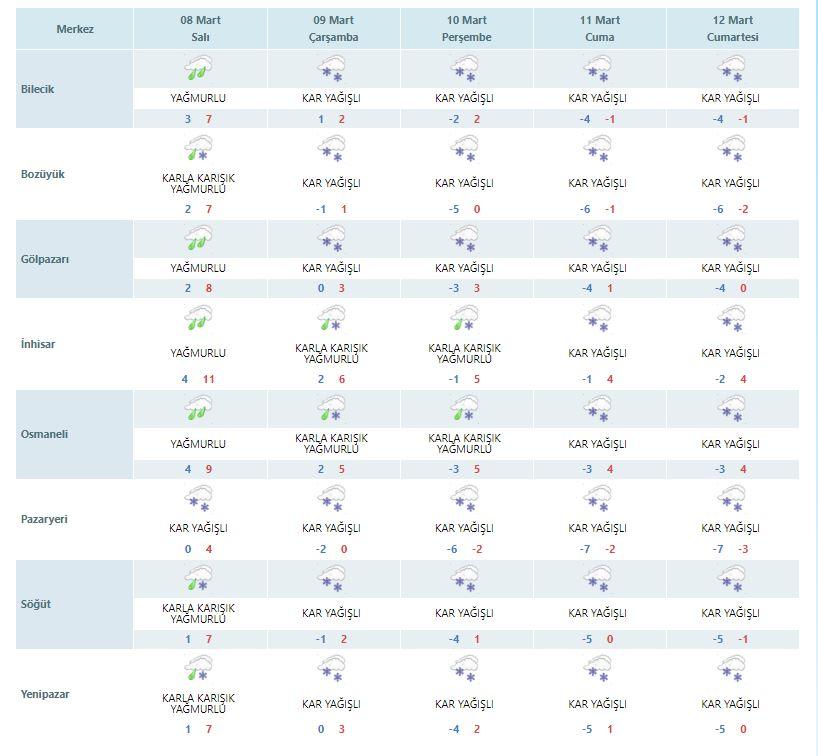Select the 10 Mart Perşembe column header
This screenshot has height=756, width=818.
466,29
